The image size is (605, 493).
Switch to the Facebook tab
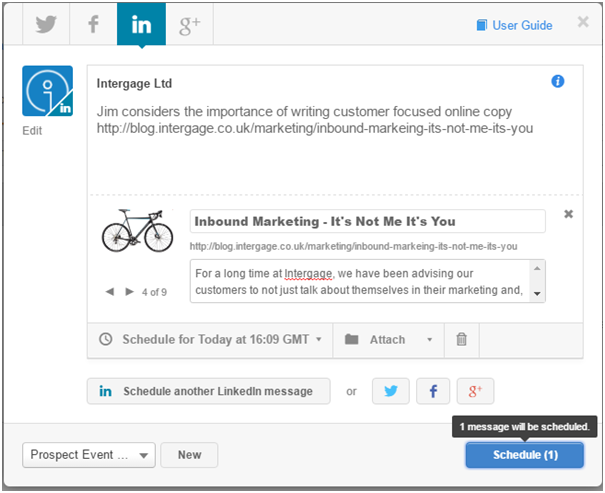[93, 24]
